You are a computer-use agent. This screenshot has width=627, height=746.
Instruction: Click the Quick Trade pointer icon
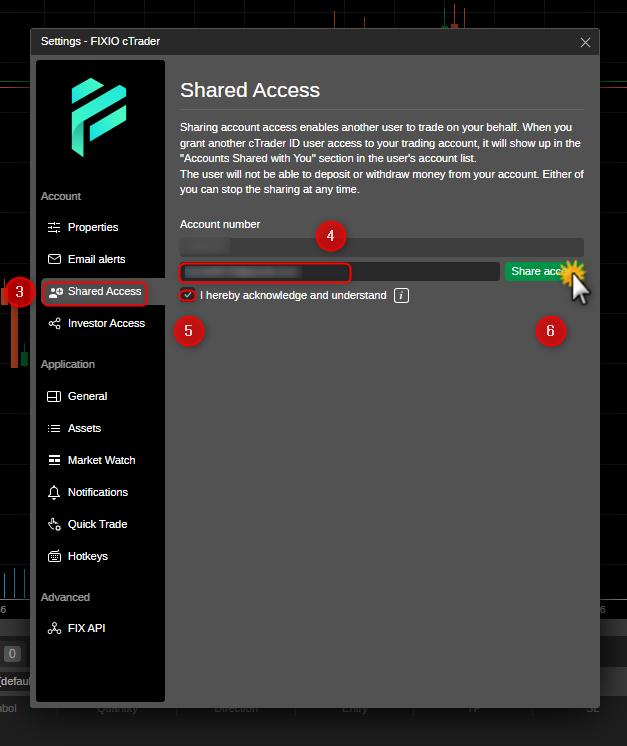click(x=54, y=524)
